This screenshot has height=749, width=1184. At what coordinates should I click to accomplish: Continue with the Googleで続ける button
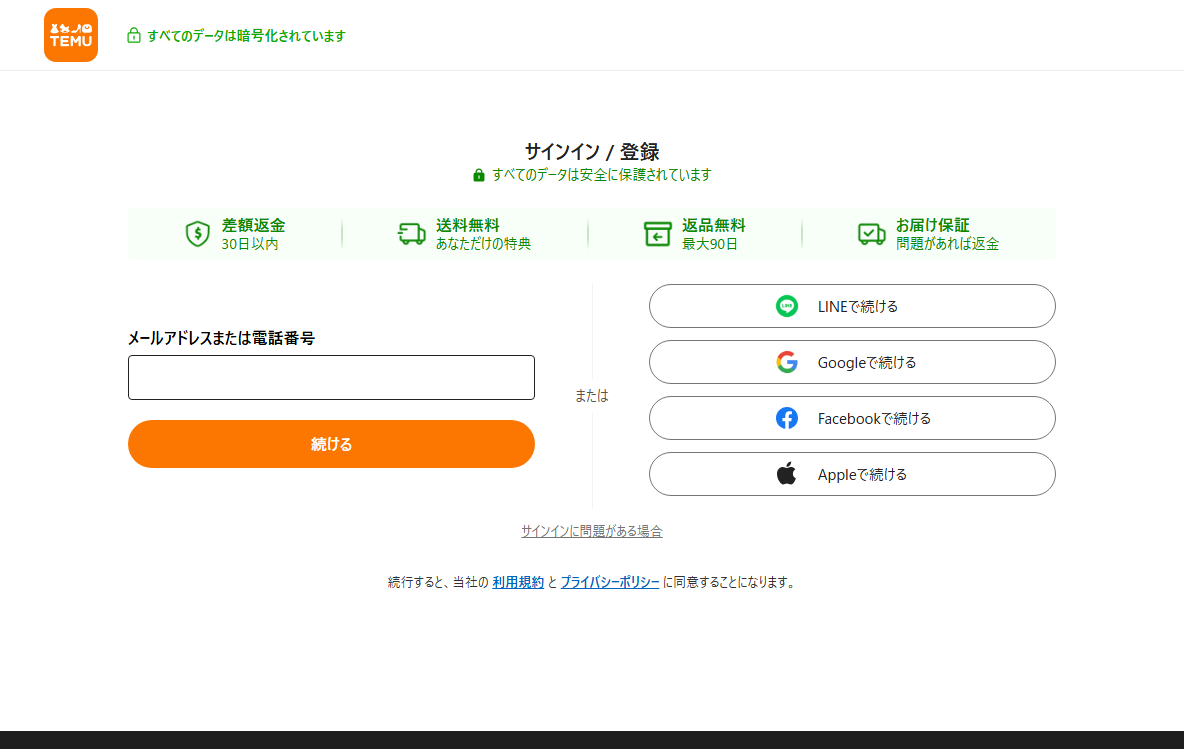coord(853,362)
